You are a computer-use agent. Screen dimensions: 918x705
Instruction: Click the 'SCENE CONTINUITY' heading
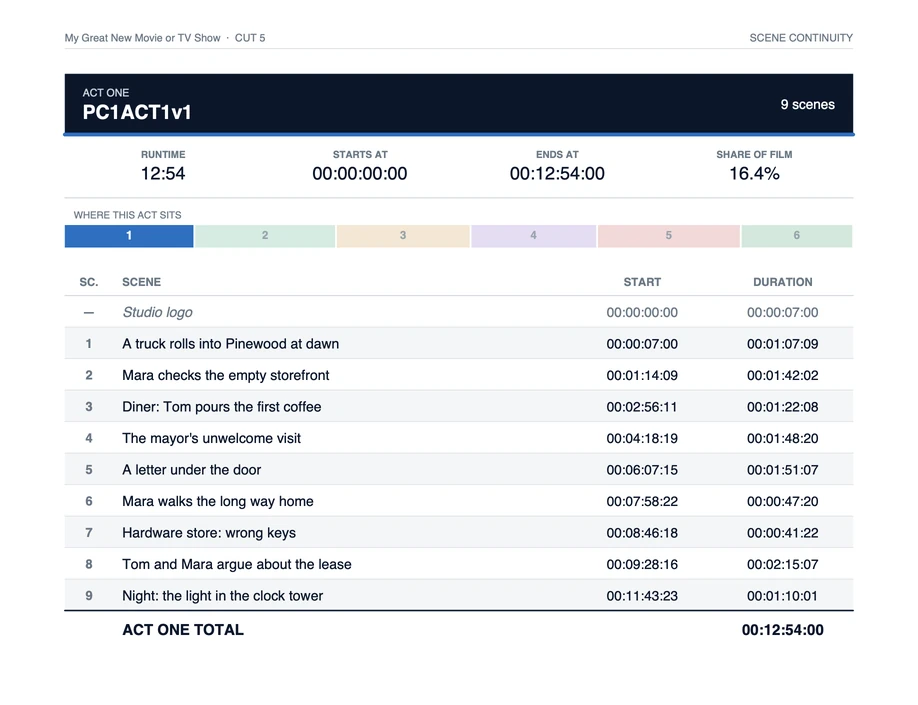801,38
